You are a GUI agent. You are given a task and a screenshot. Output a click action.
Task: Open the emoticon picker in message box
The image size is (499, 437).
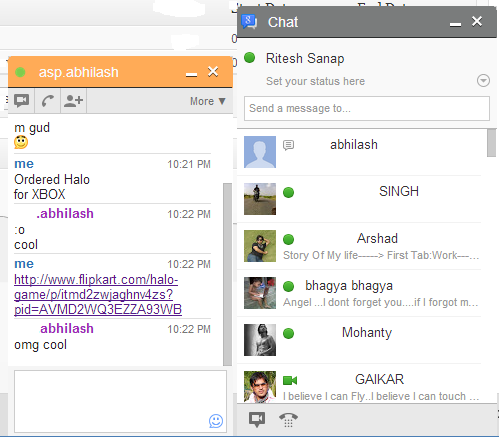(216, 421)
